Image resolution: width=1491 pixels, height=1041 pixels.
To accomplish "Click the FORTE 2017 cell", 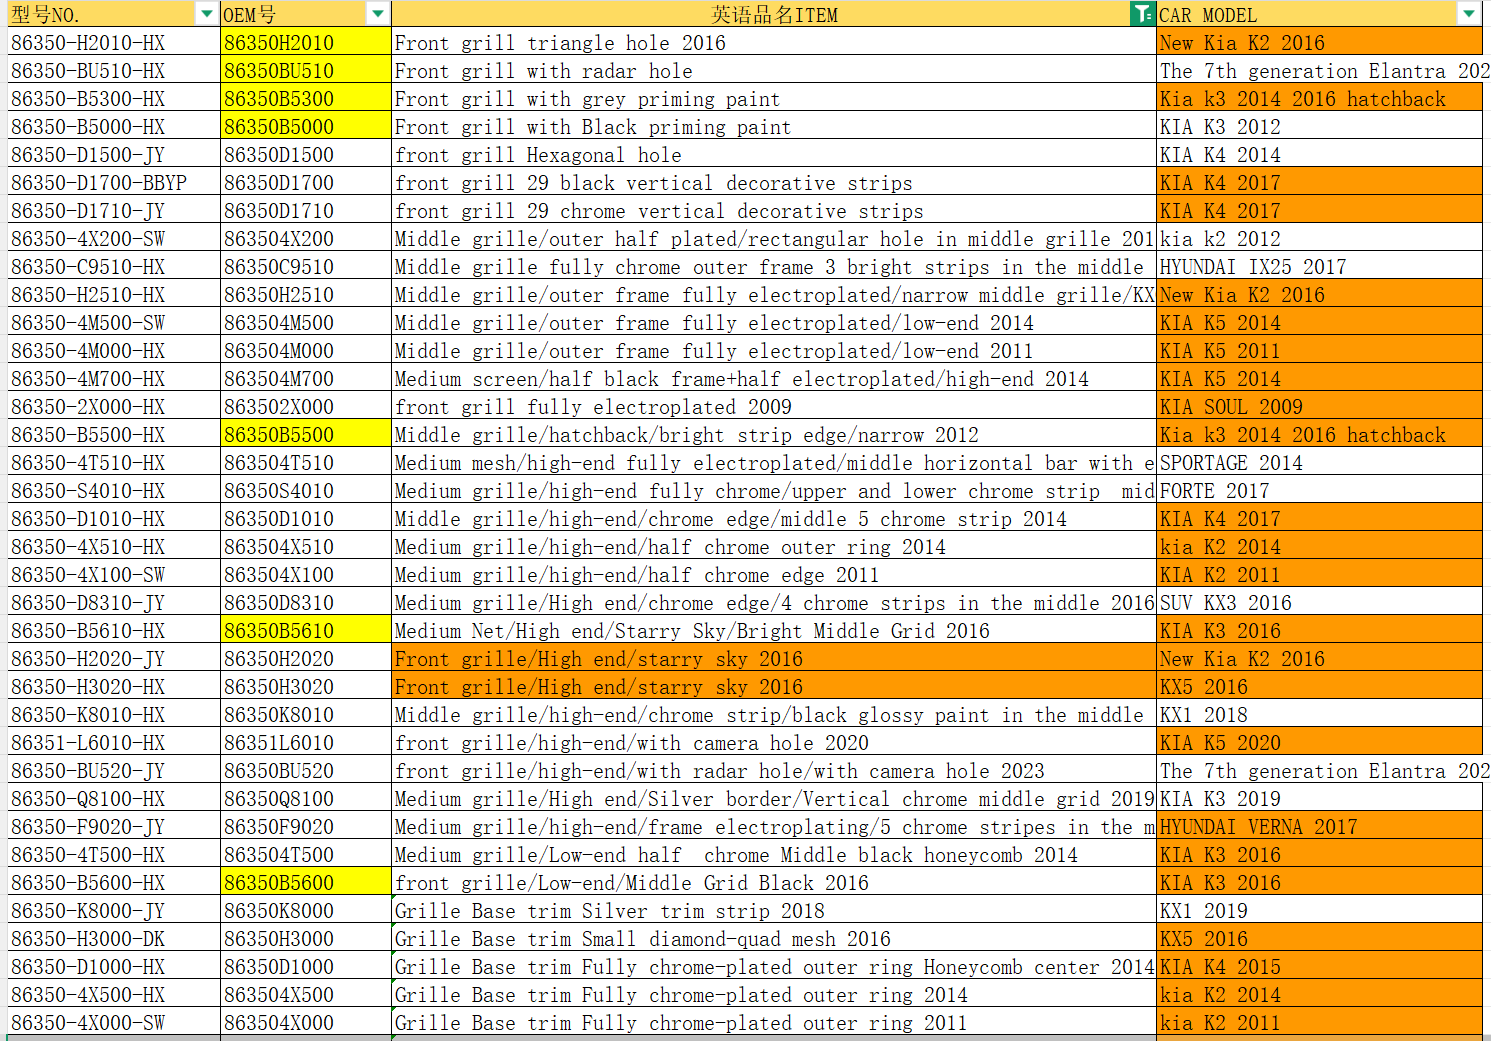I will point(1318,491).
